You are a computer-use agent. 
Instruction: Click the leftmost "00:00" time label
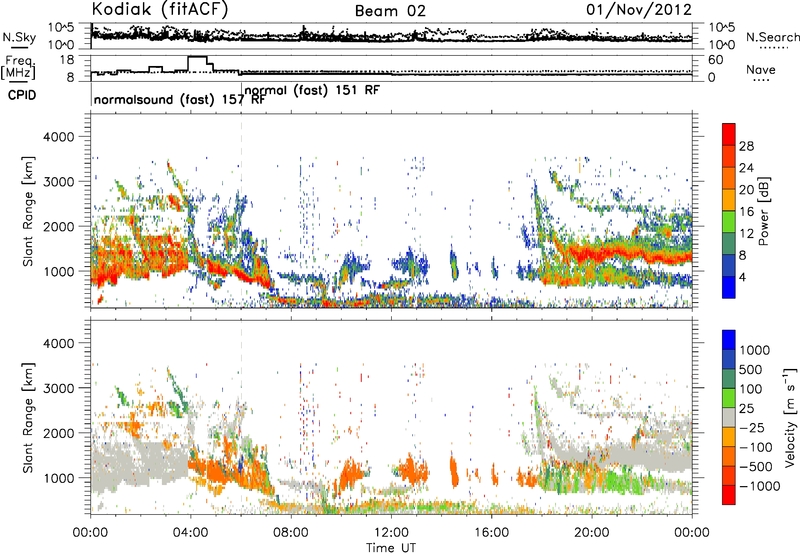(90, 533)
